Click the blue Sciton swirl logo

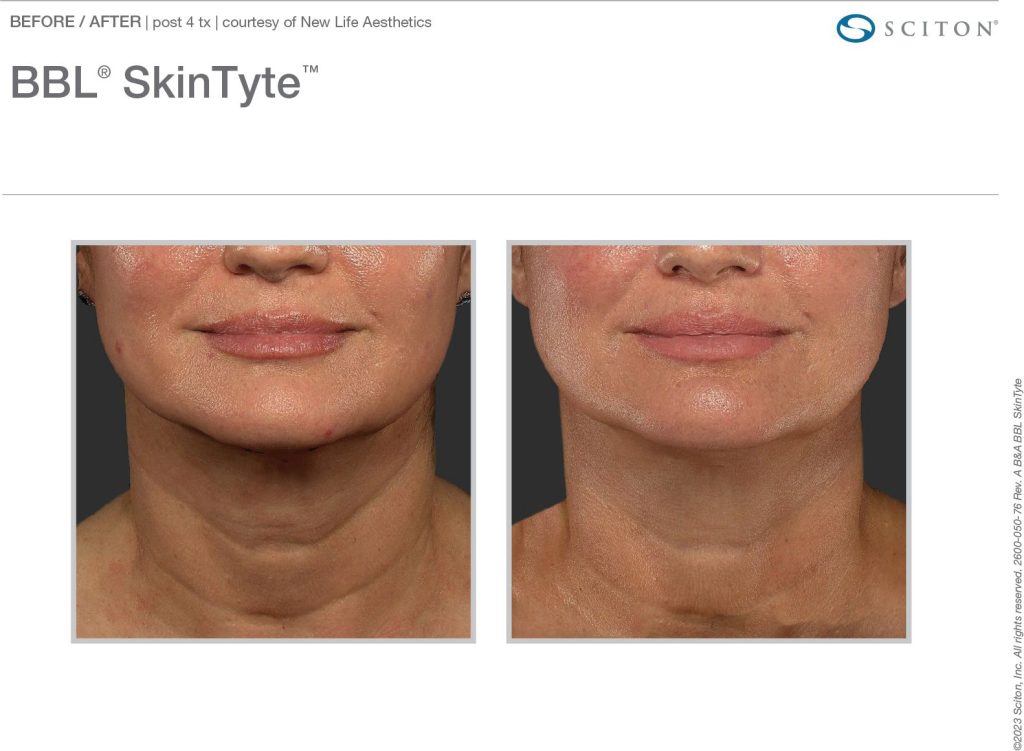tap(856, 28)
